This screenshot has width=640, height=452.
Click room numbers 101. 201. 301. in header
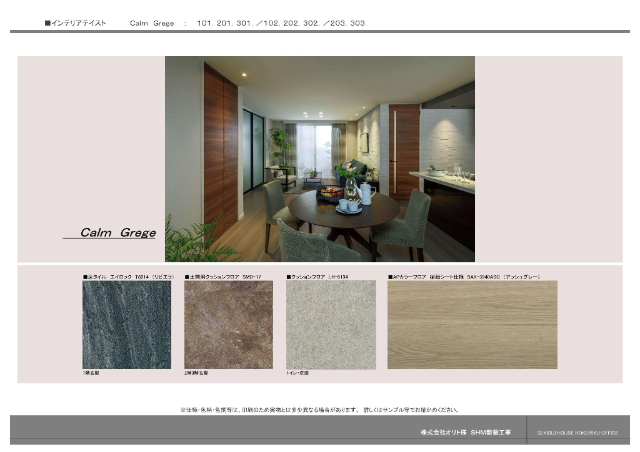point(226,21)
